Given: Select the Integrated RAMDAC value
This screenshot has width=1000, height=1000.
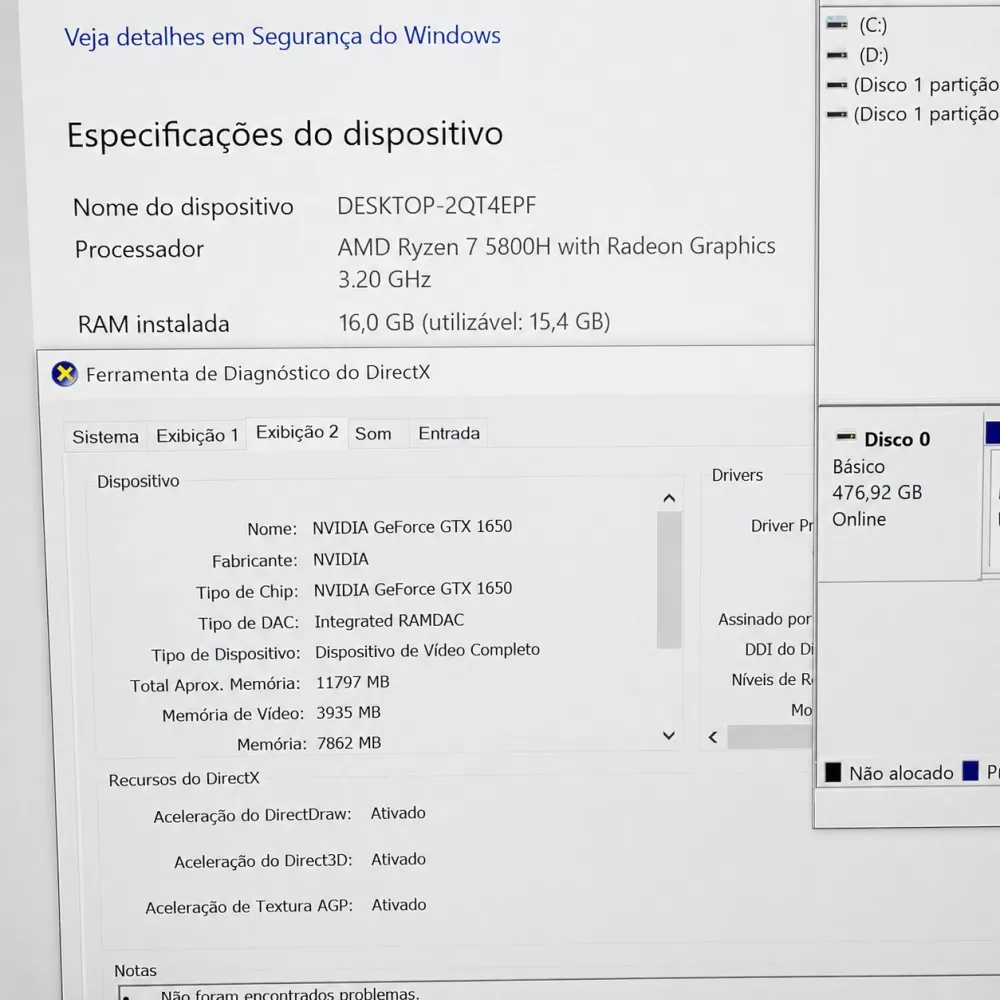Looking at the screenshot, I should click(x=389, y=621).
